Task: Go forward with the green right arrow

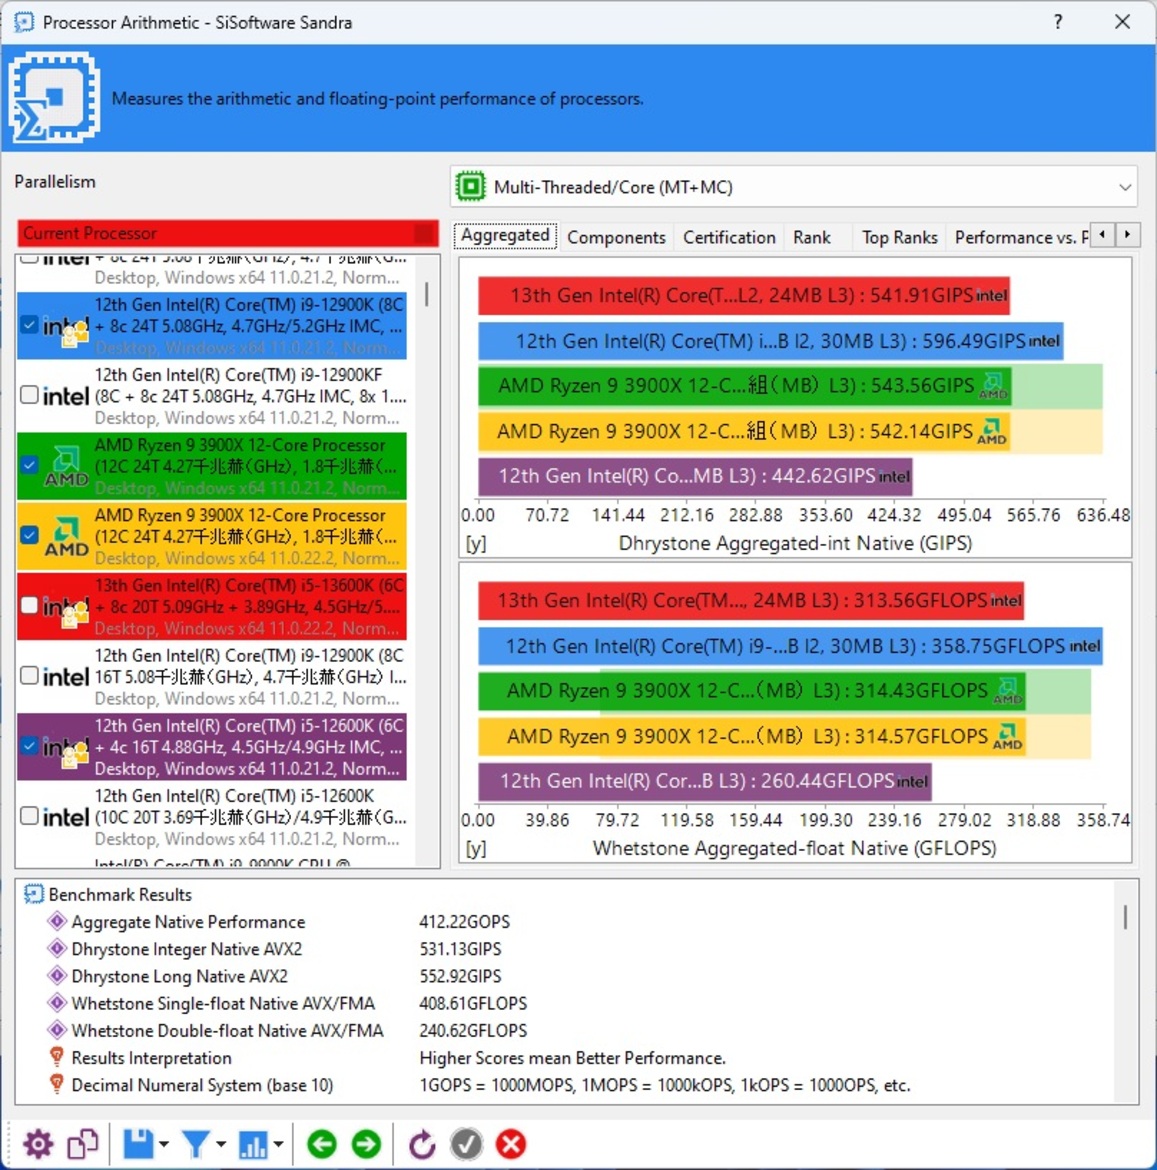Action: click(366, 1144)
